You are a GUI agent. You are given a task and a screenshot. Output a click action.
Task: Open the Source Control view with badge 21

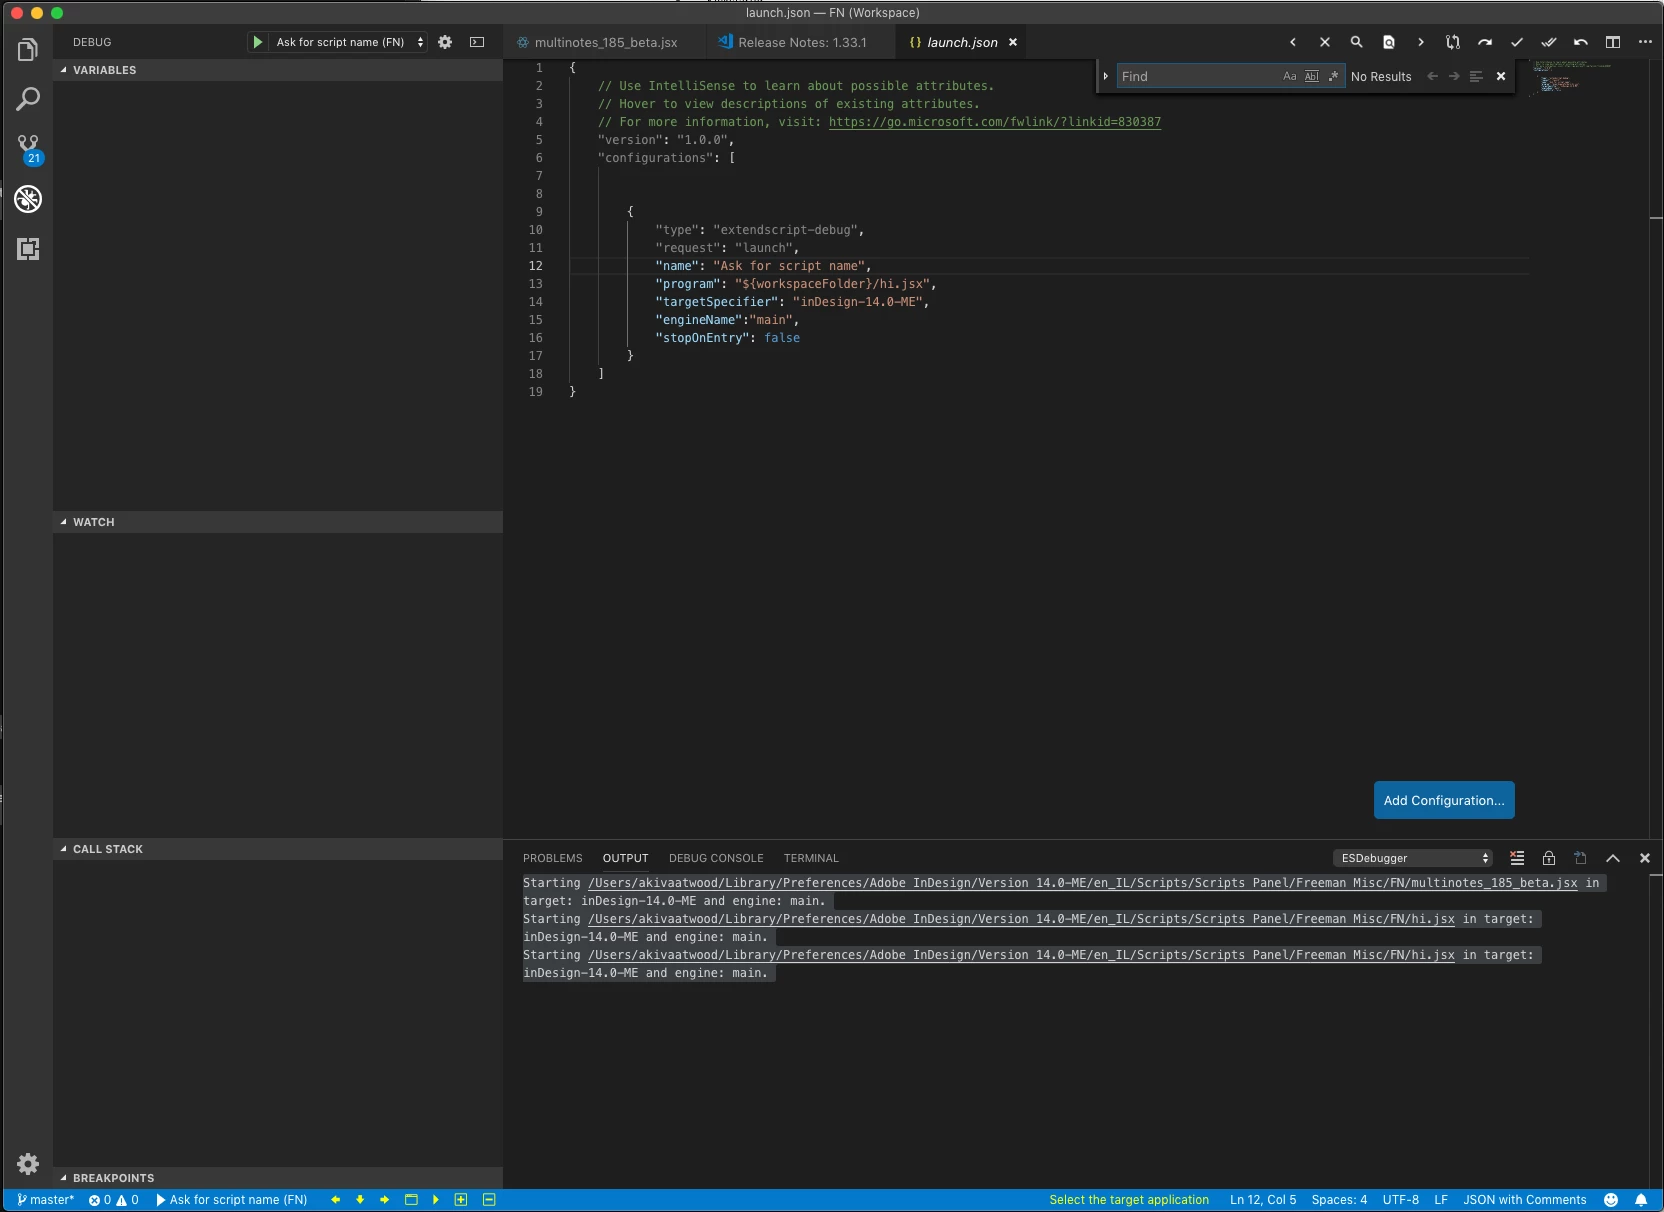point(28,149)
